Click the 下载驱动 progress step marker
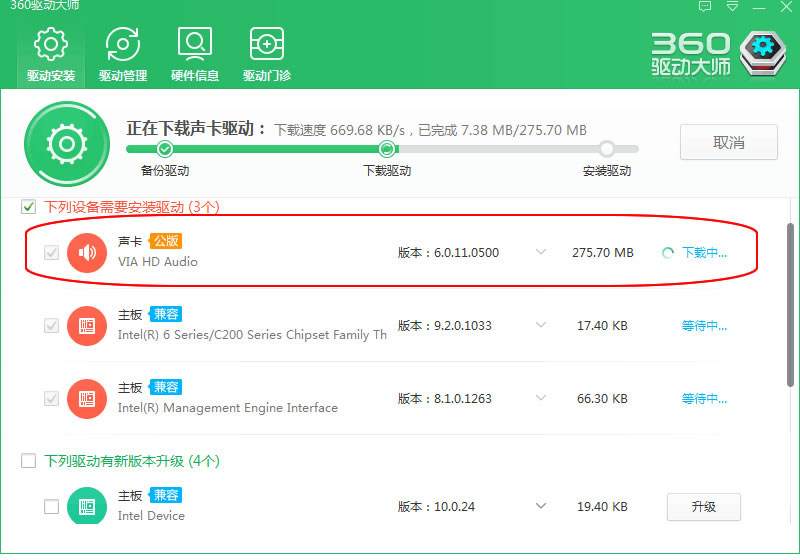Image resolution: width=800 pixels, height=560 pixels. tap(387, 149)
